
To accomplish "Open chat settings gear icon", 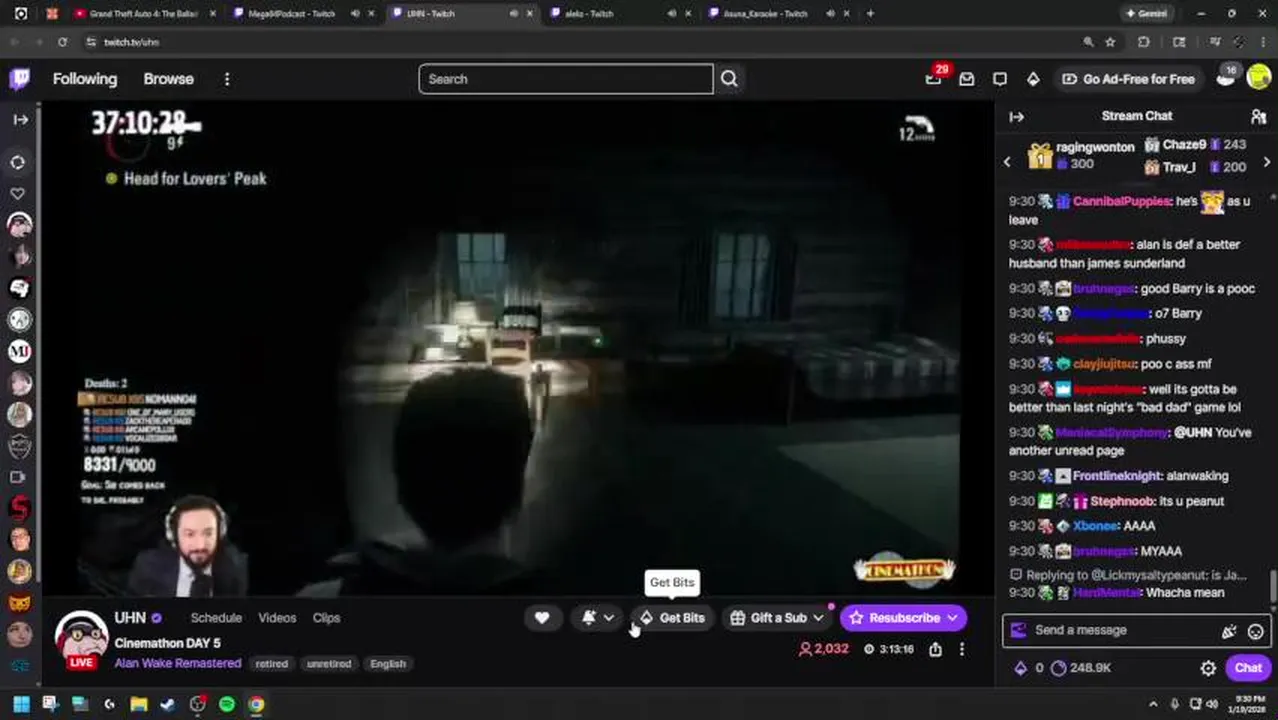I will click(x=1208, y=668).
